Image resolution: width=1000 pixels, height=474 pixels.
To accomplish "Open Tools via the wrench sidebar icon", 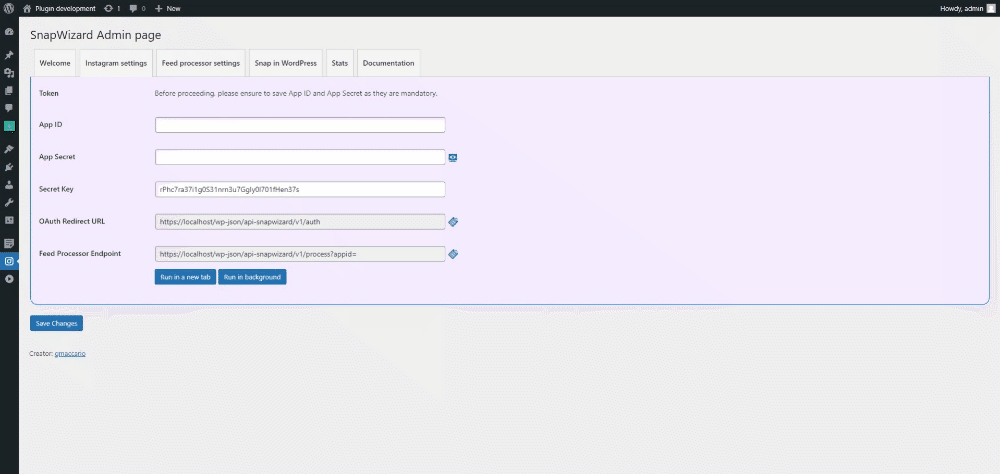I will [x=9, y=202].
